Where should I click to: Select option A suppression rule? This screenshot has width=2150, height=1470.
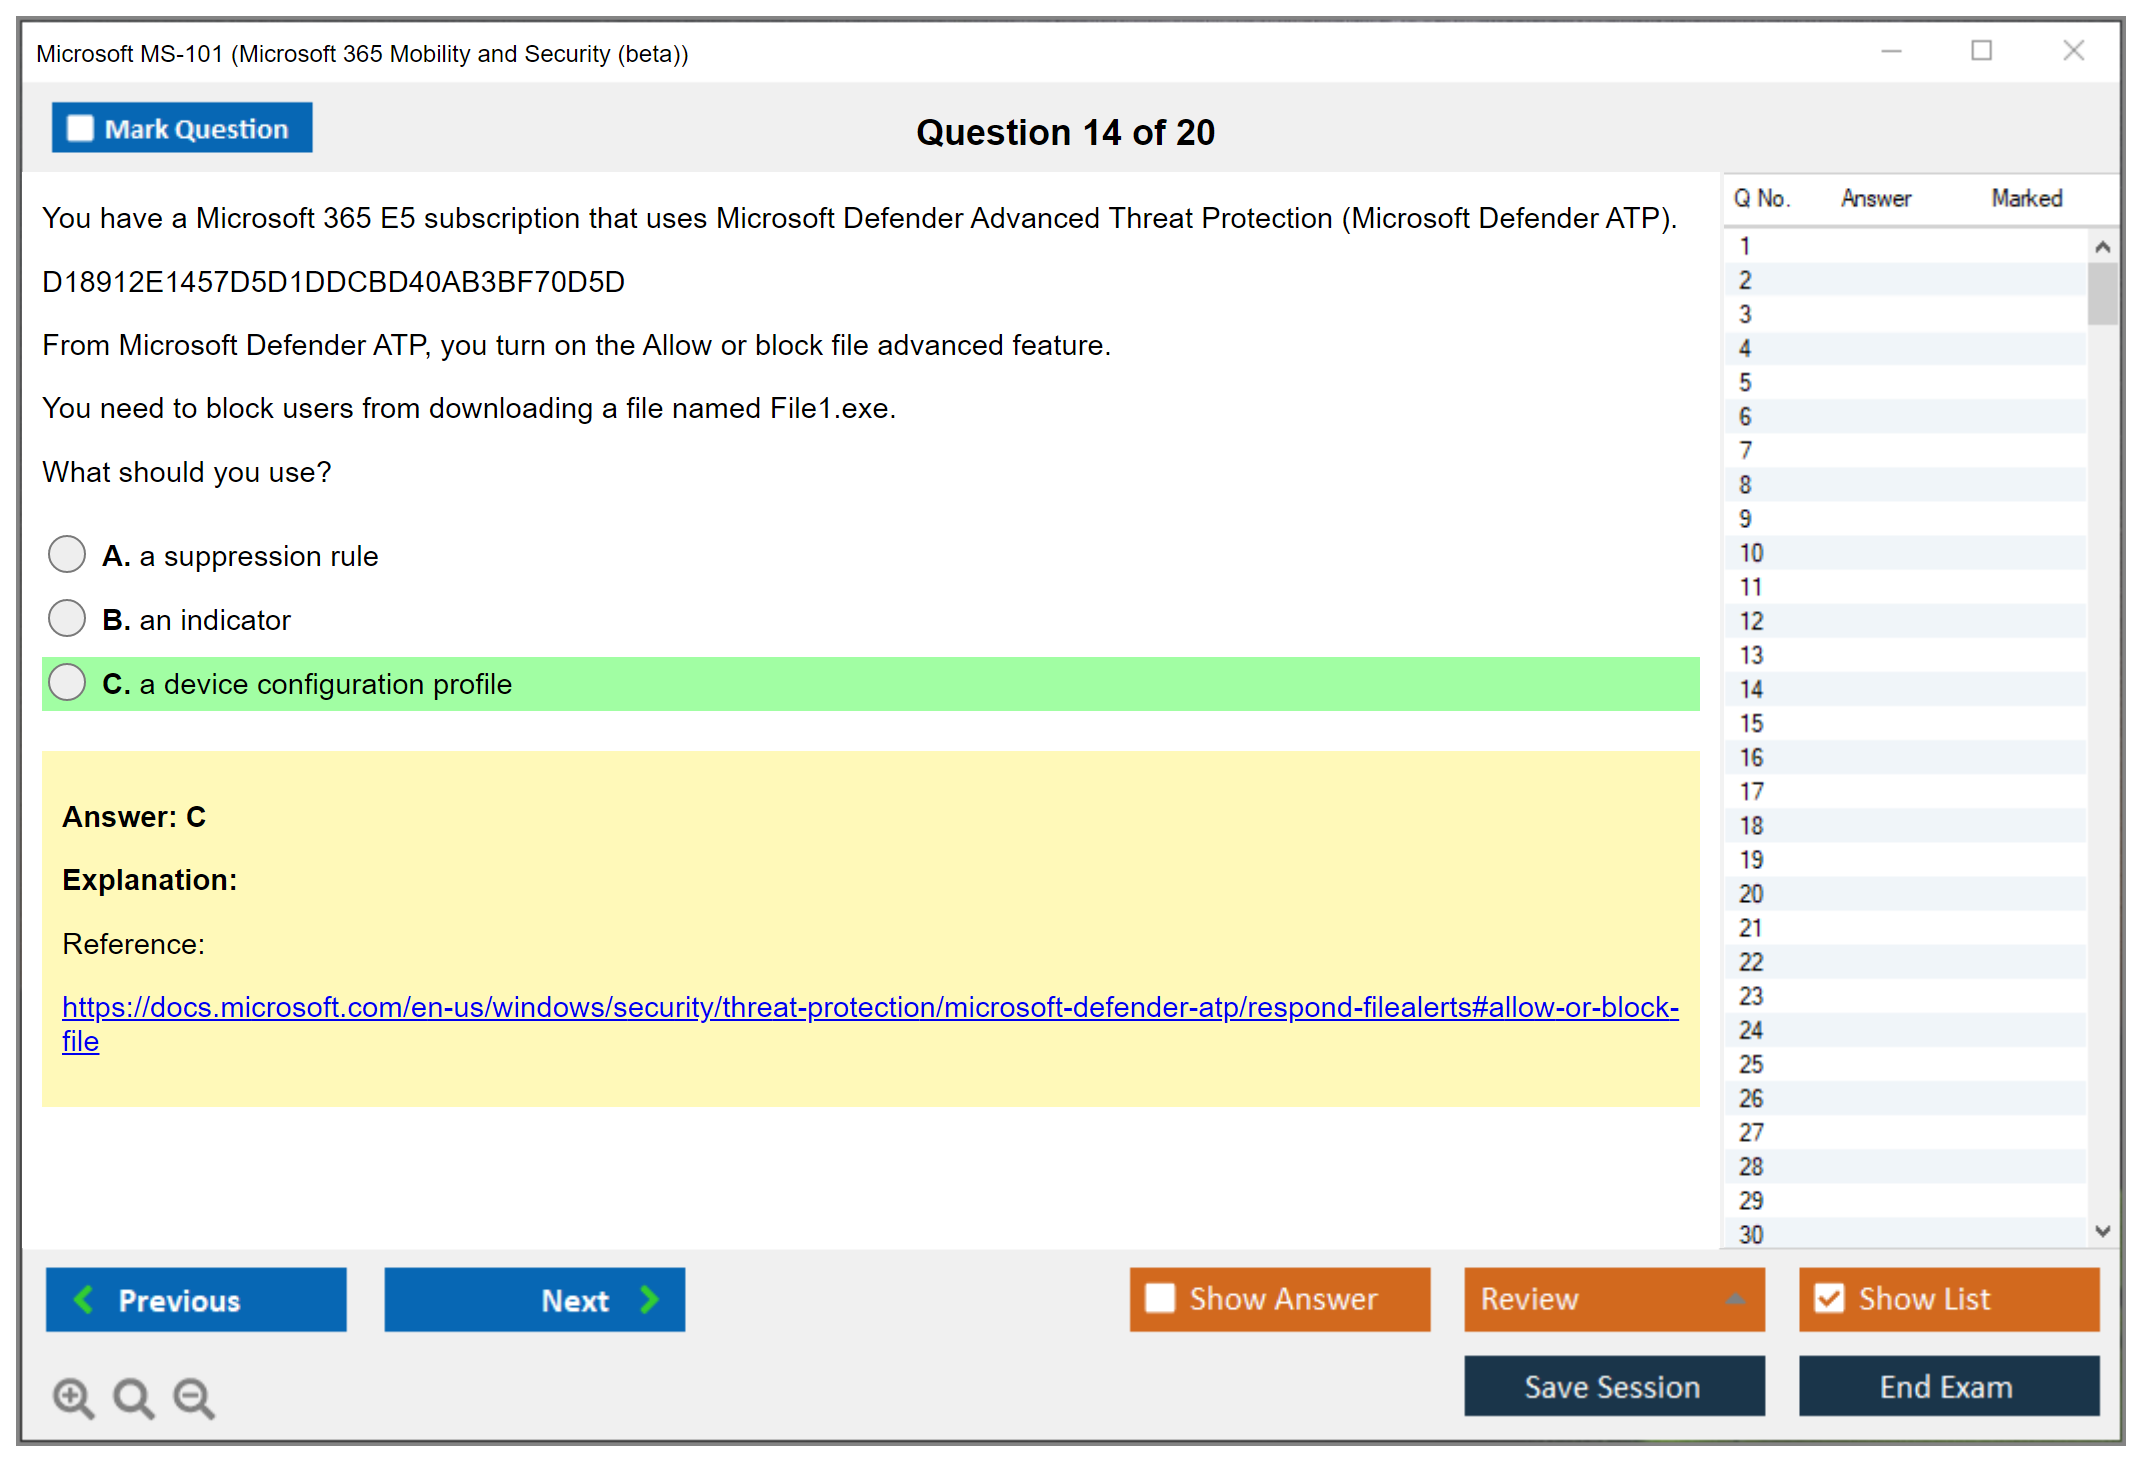click(67, 554)
